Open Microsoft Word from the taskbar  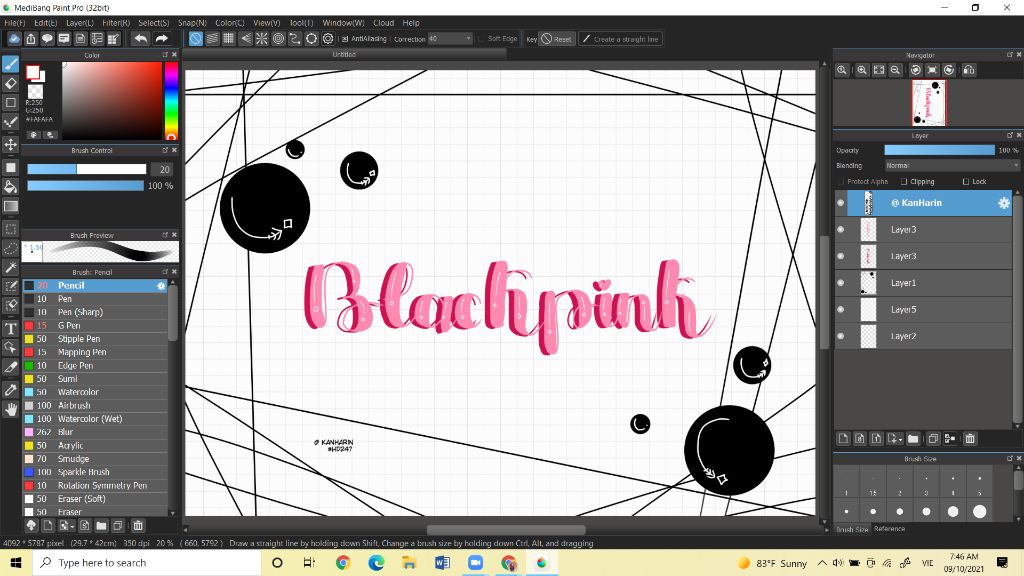click(x=442, y=563)
